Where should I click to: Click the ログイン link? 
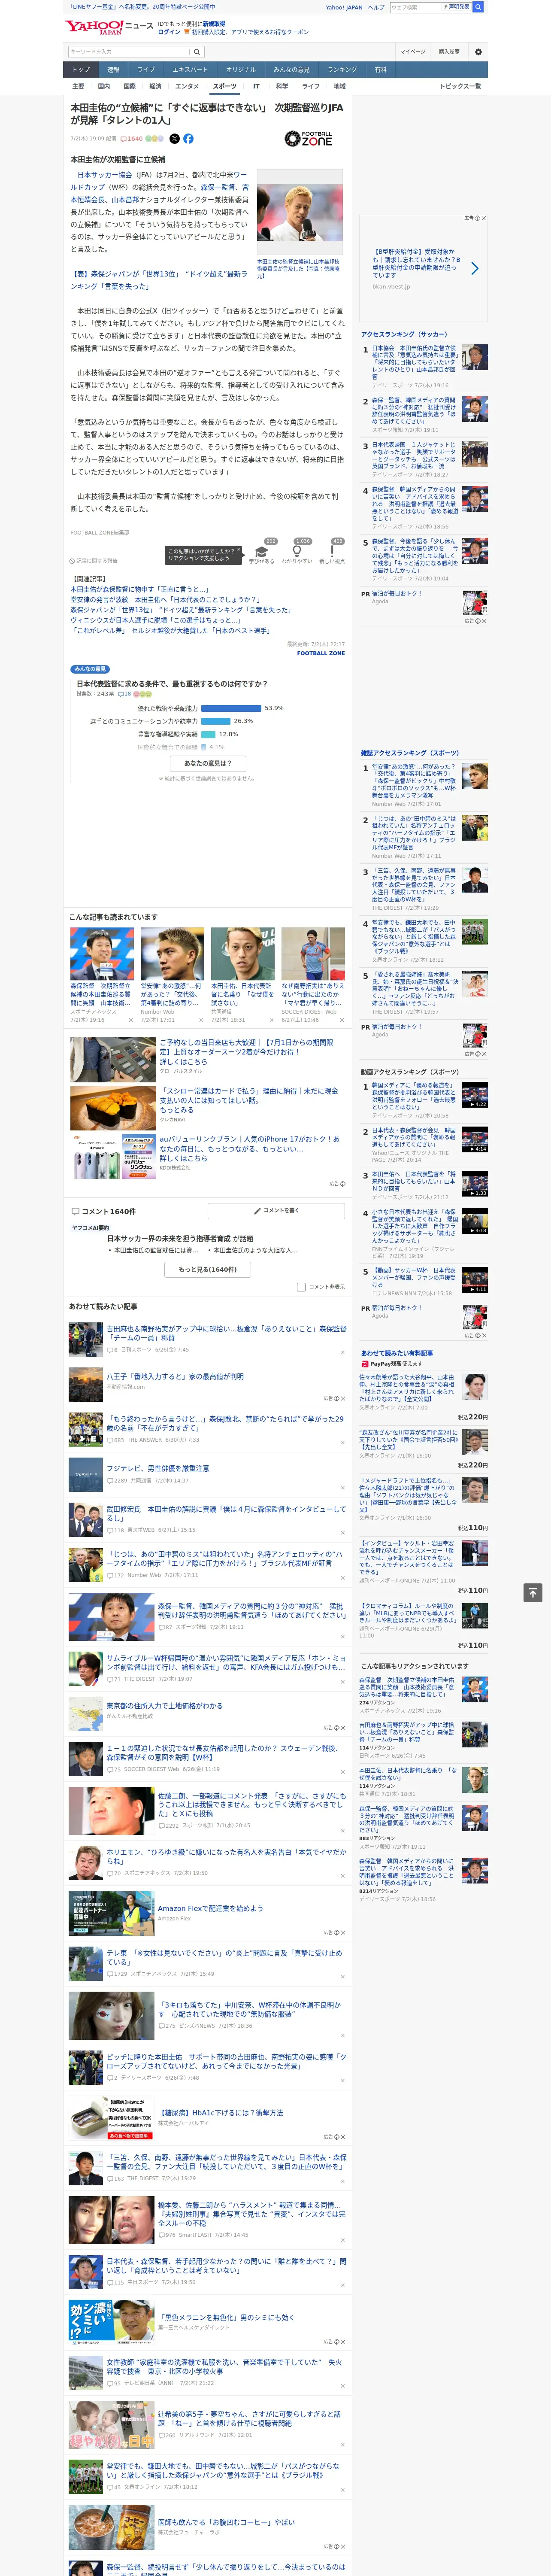tap(169, 32)
